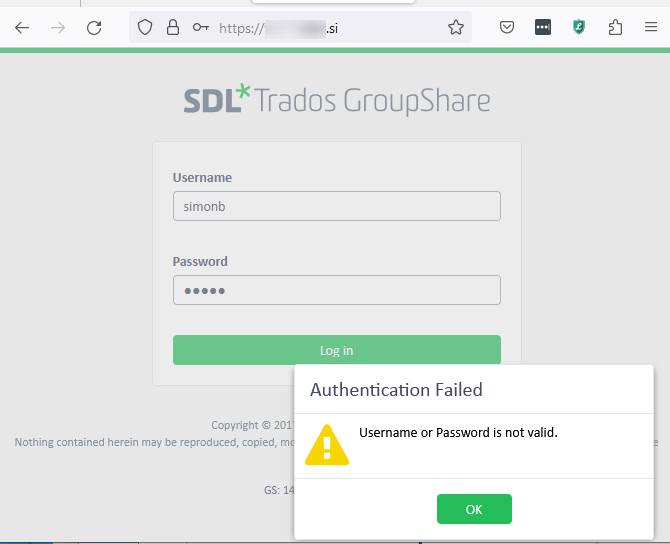Click the "Password" field label
The height and width of the screenshot is (544, 670).
pyautogui.click(x=200, y=262)
